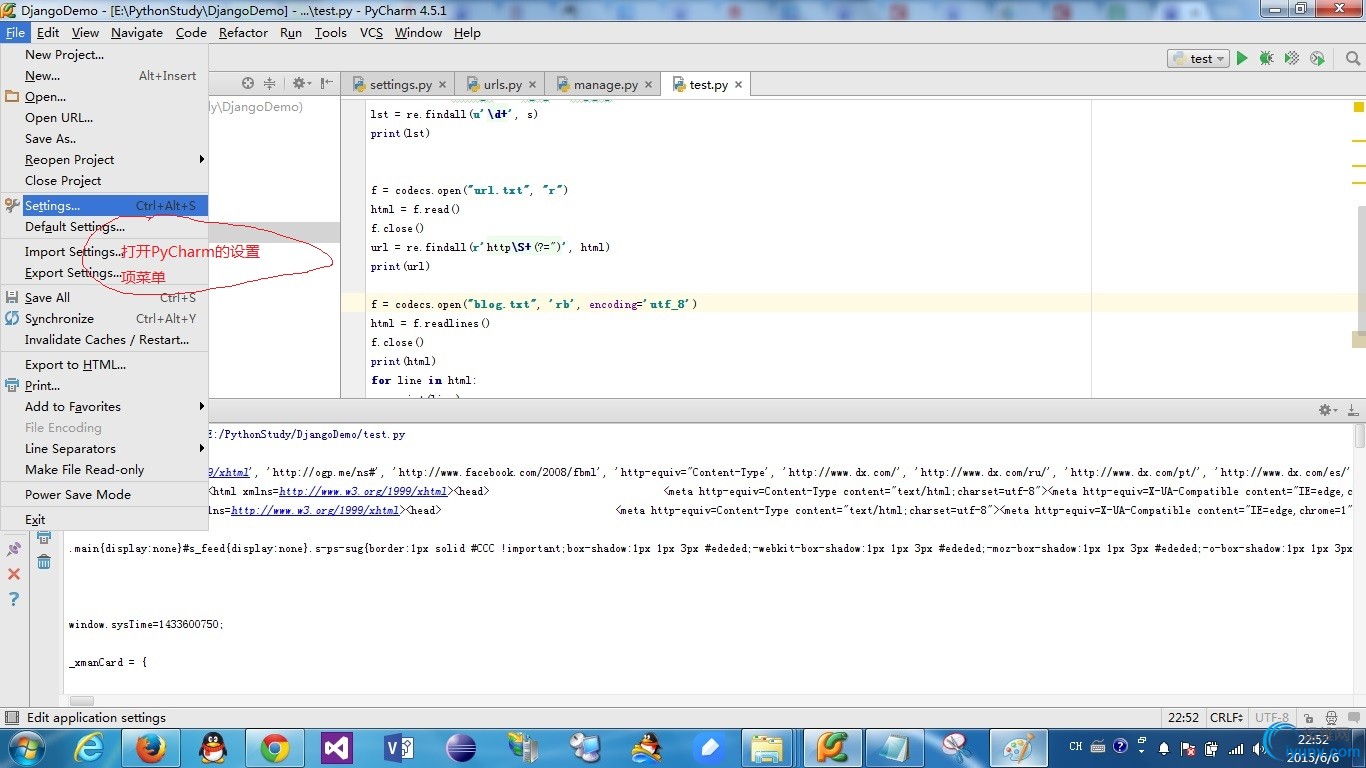Click window.sysTime line in console output

(147, 625)
